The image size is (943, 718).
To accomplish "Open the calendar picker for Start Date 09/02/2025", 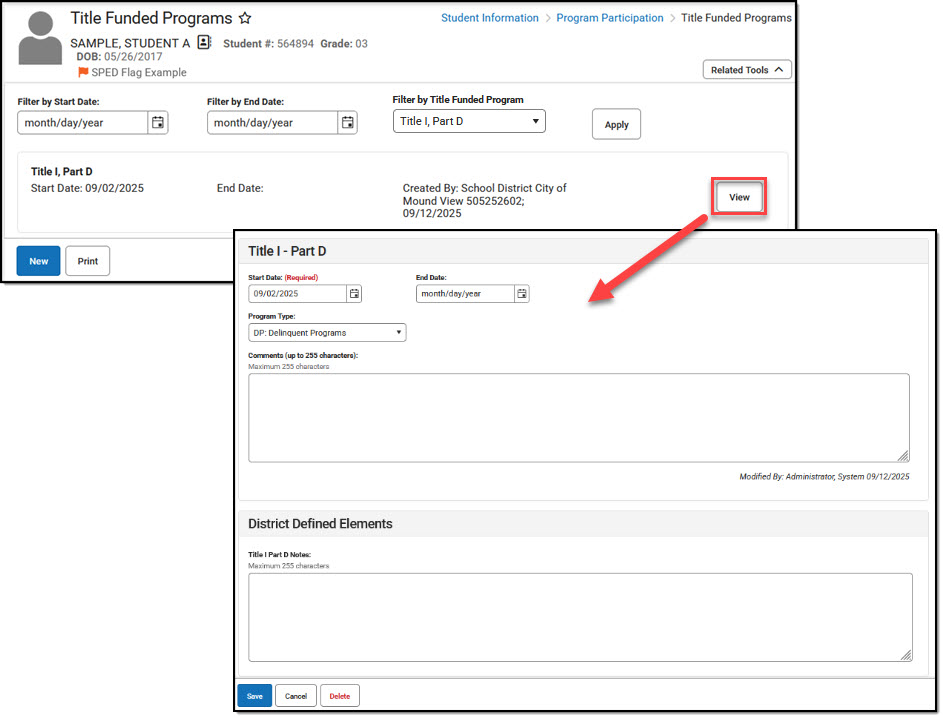I will pos(354,293).
